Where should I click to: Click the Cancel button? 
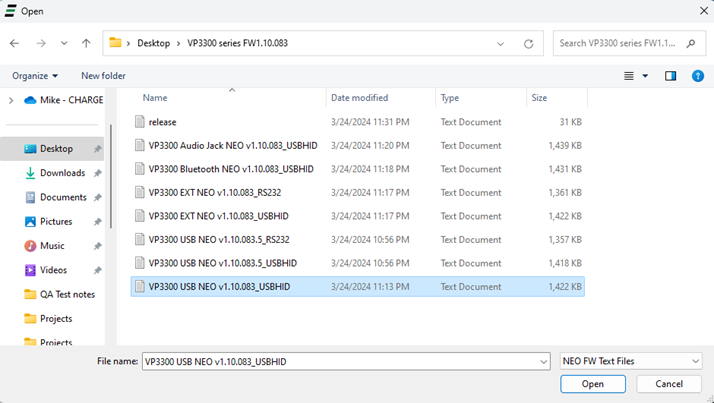(x=668, y=384)
